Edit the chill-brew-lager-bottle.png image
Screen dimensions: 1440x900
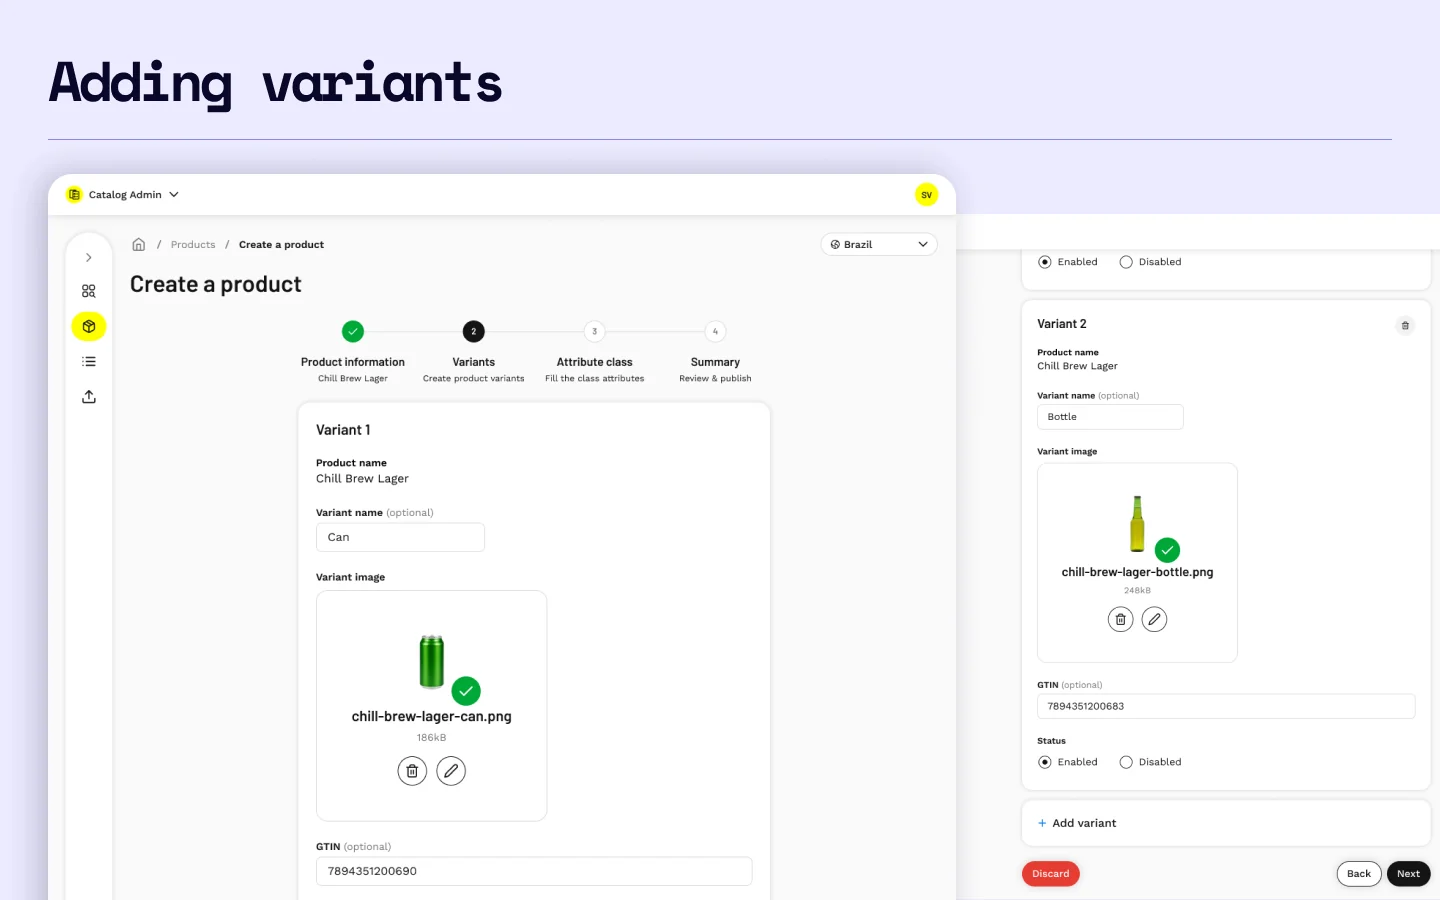[x=1154, y=619]
